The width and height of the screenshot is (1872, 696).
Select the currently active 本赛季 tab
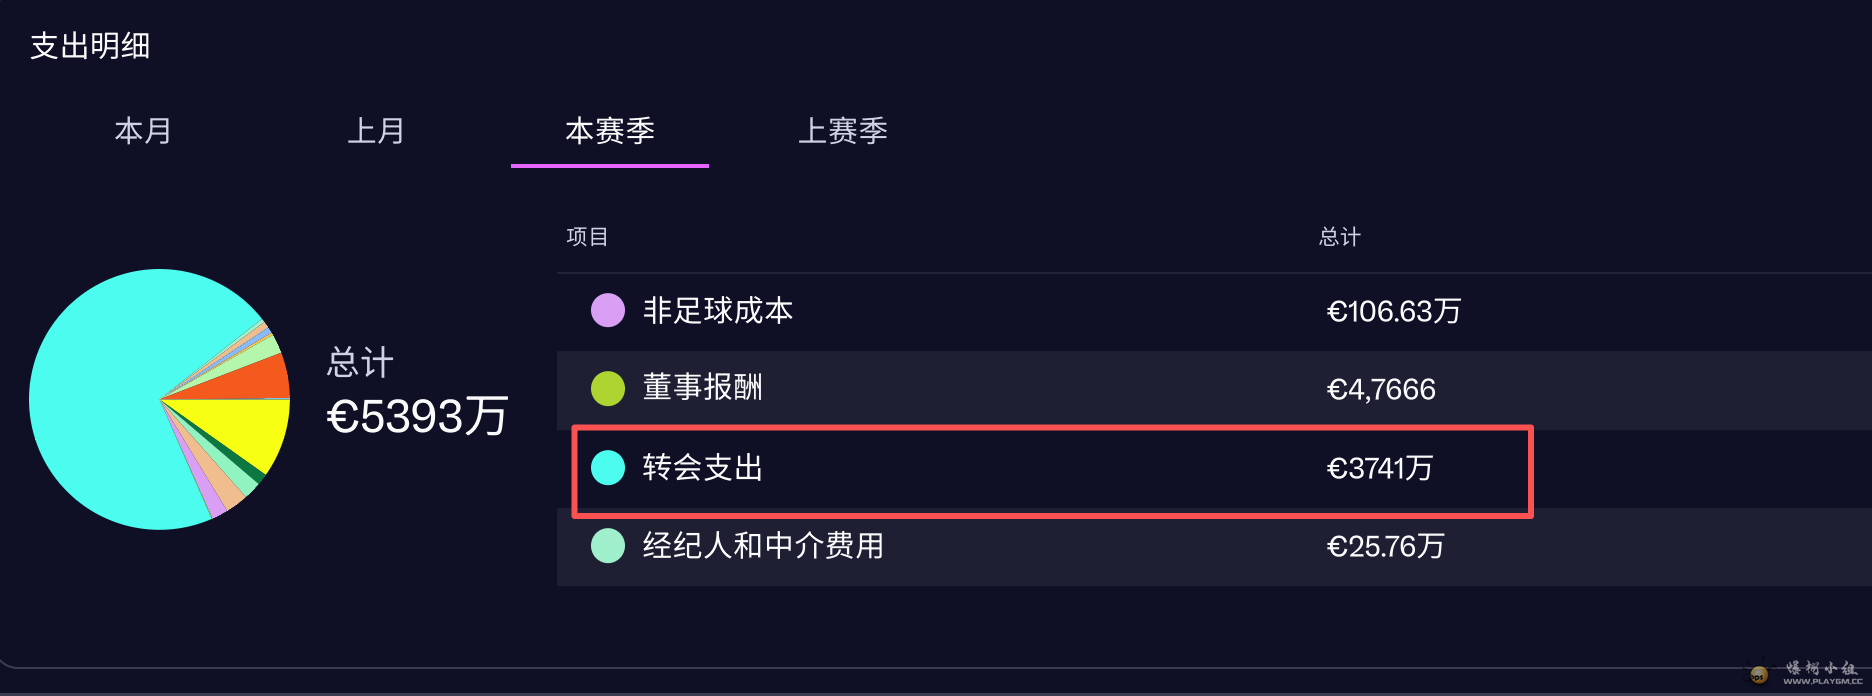pos(609,131)
